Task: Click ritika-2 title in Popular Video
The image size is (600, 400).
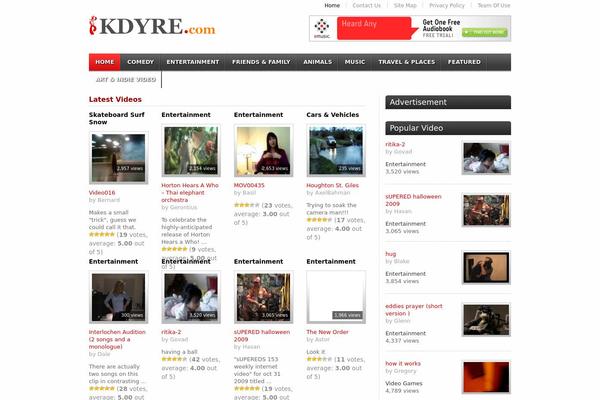Action: pyautogui.click(x=395, y=144)
